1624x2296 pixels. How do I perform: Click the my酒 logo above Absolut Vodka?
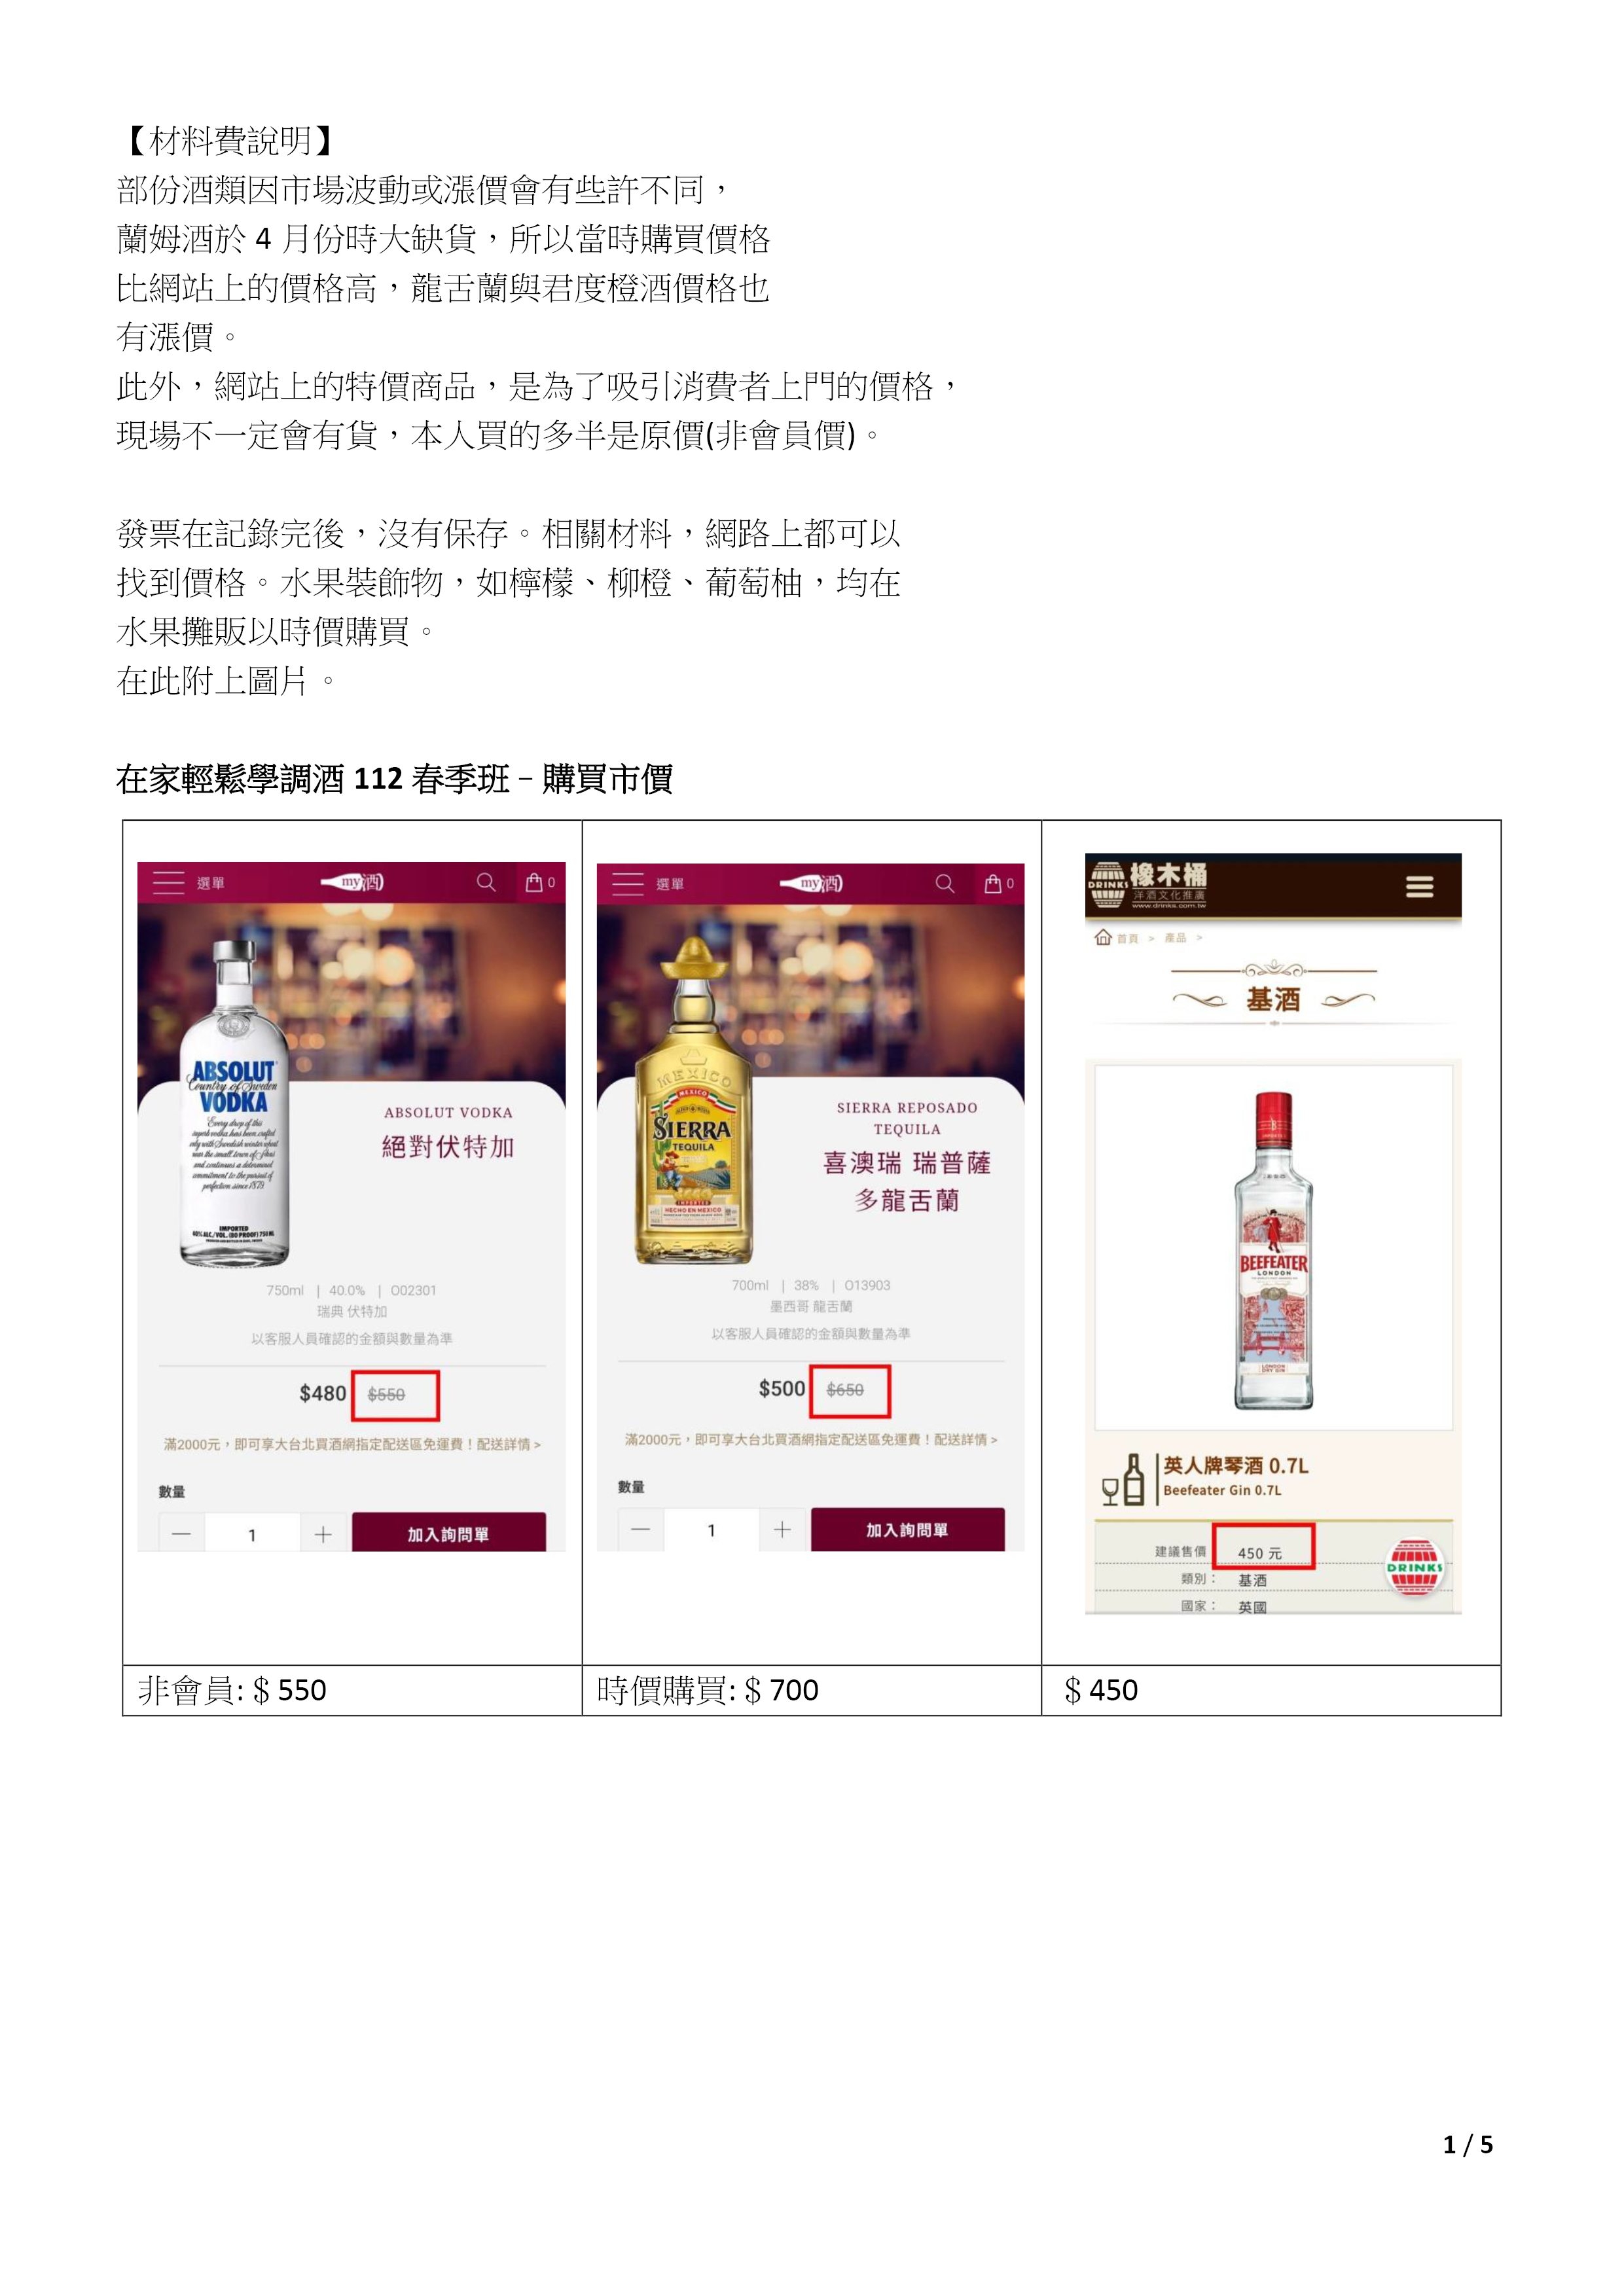(x=352, y=882)
